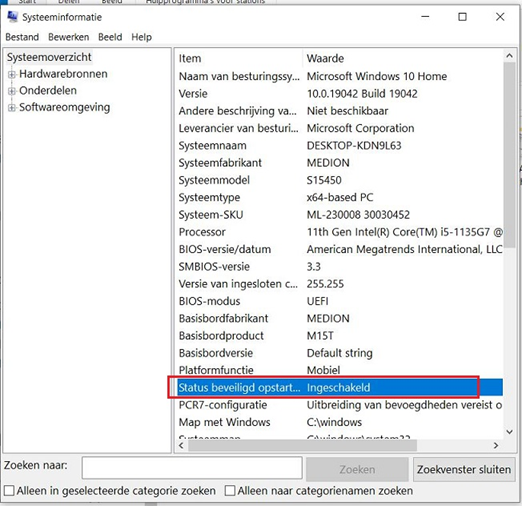This screenshot has width=522, height=506.
Task: Expand the Softwareomgeving node
Action: tap(12, 107)
